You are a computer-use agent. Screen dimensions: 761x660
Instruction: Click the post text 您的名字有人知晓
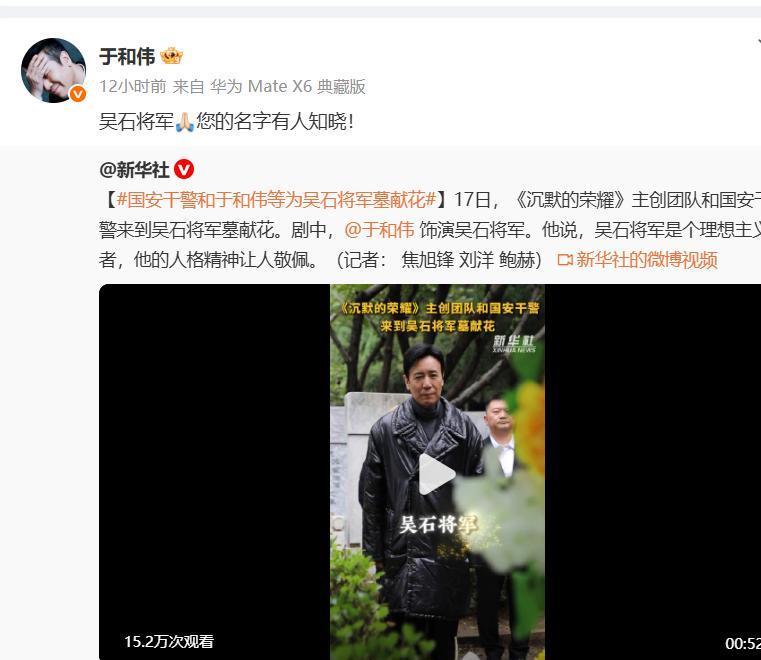(275, 122)
